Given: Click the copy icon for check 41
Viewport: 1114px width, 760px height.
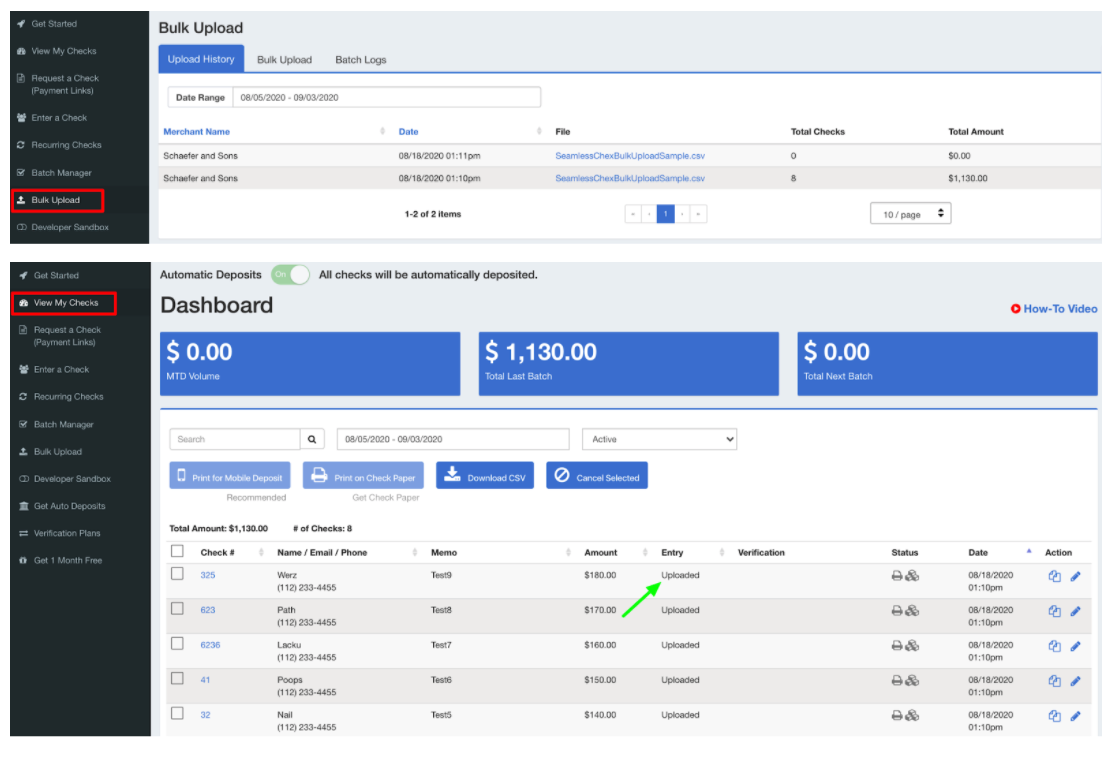Looking at the screenshot, I should [x=1054, y=681].
